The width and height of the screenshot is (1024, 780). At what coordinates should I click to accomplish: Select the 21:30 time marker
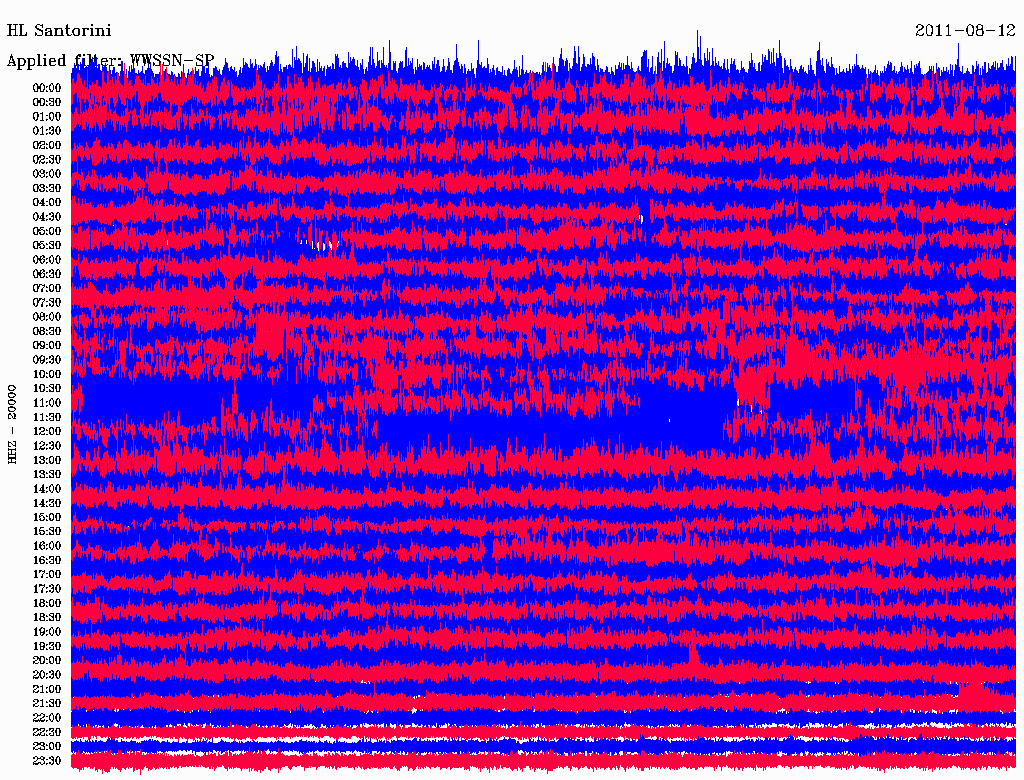point(47,704)
